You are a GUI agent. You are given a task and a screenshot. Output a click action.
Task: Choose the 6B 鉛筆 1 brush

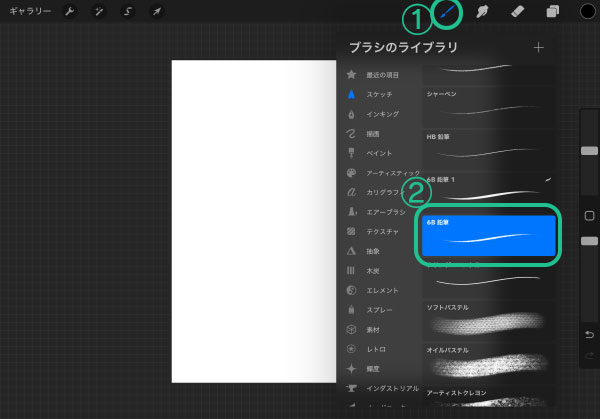coord(488,191)
